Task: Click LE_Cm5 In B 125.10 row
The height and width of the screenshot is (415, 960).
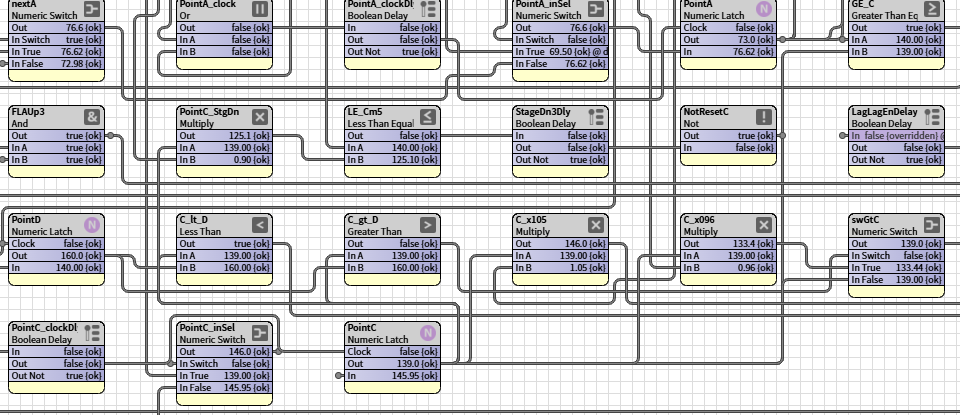Action: pyautogui.click(x=392, y=160)
